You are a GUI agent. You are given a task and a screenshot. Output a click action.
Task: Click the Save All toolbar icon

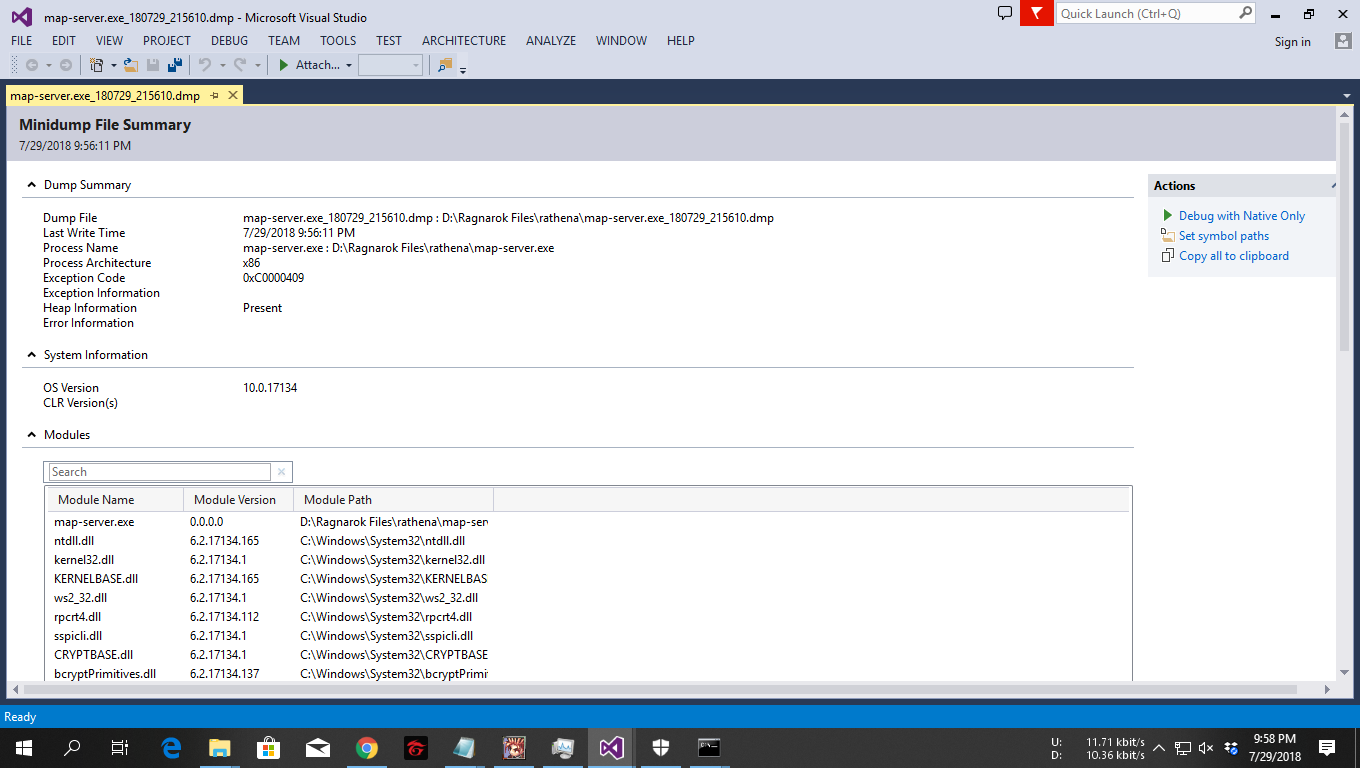tap(173, 64)
